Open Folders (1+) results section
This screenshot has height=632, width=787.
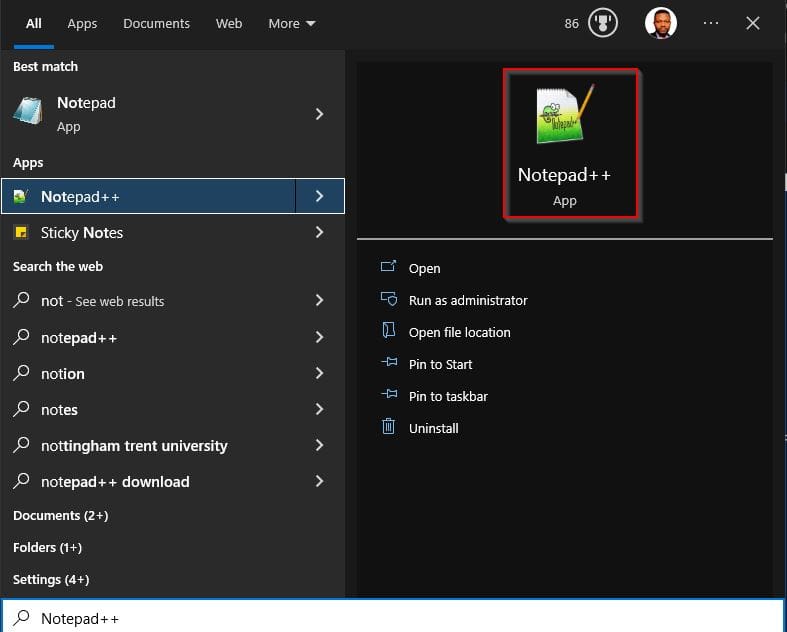(x=47, y=547)
